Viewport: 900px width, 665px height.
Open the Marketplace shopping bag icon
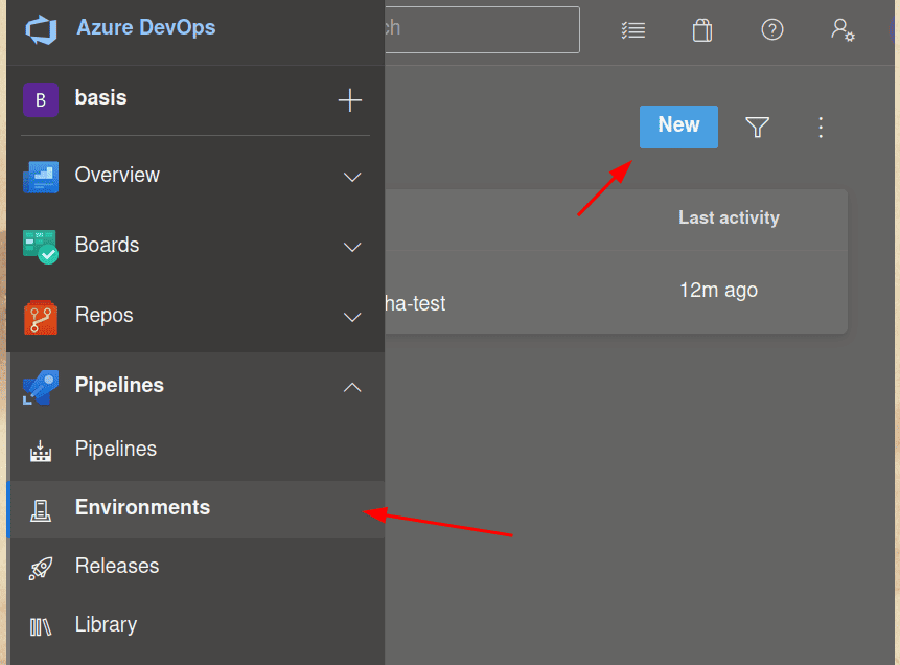coord(702,30)
